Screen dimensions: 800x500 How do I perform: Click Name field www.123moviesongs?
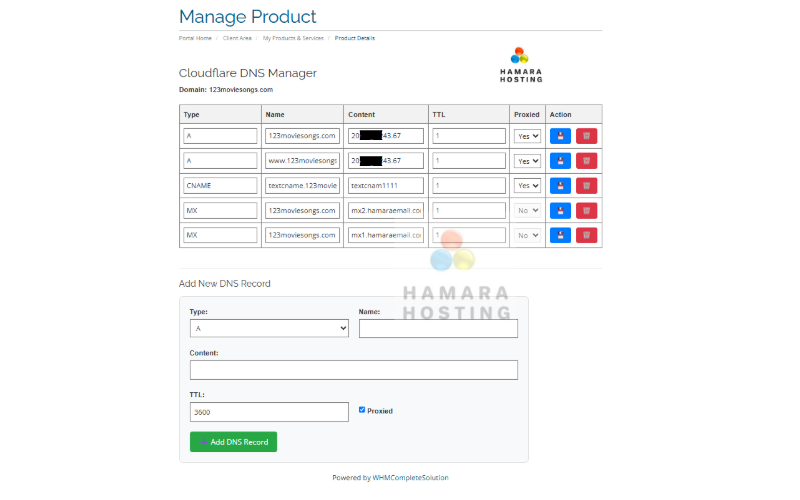coord(302,161)
